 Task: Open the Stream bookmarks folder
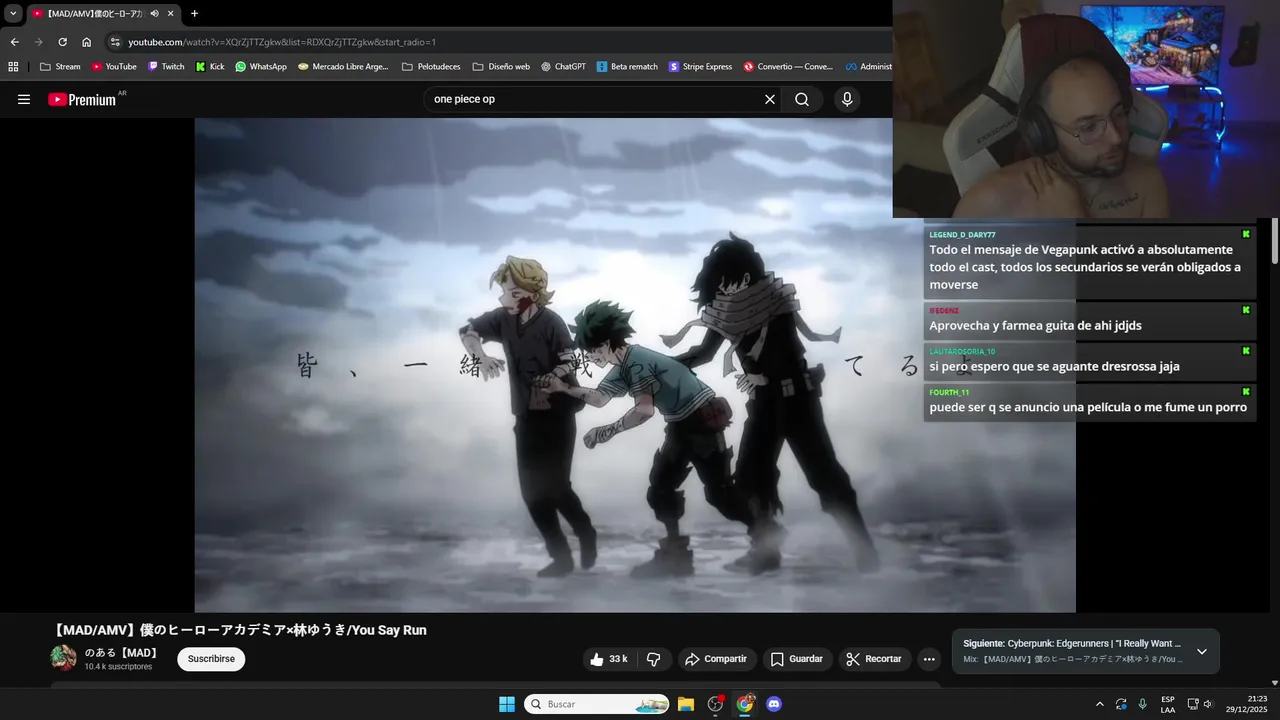(x=60, y=67)
